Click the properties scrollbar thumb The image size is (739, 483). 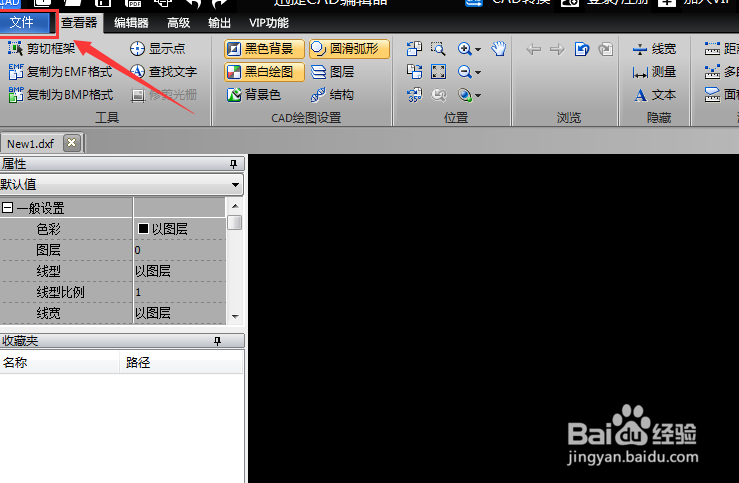[x=235, y=222]
